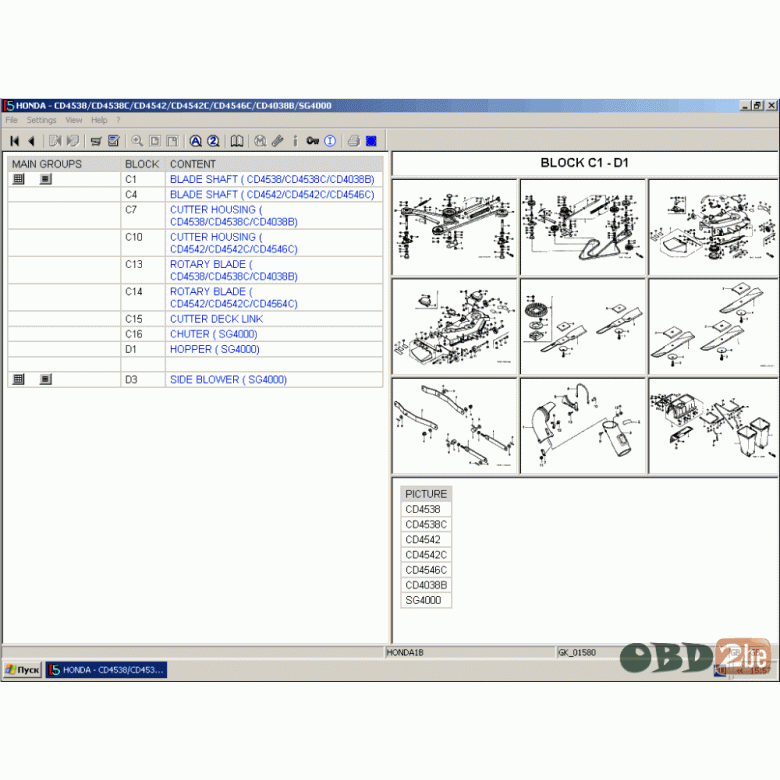The image size is (780, 780).
Task: Open the HOPPER (SG4000) link
Action: pos(214,350)
